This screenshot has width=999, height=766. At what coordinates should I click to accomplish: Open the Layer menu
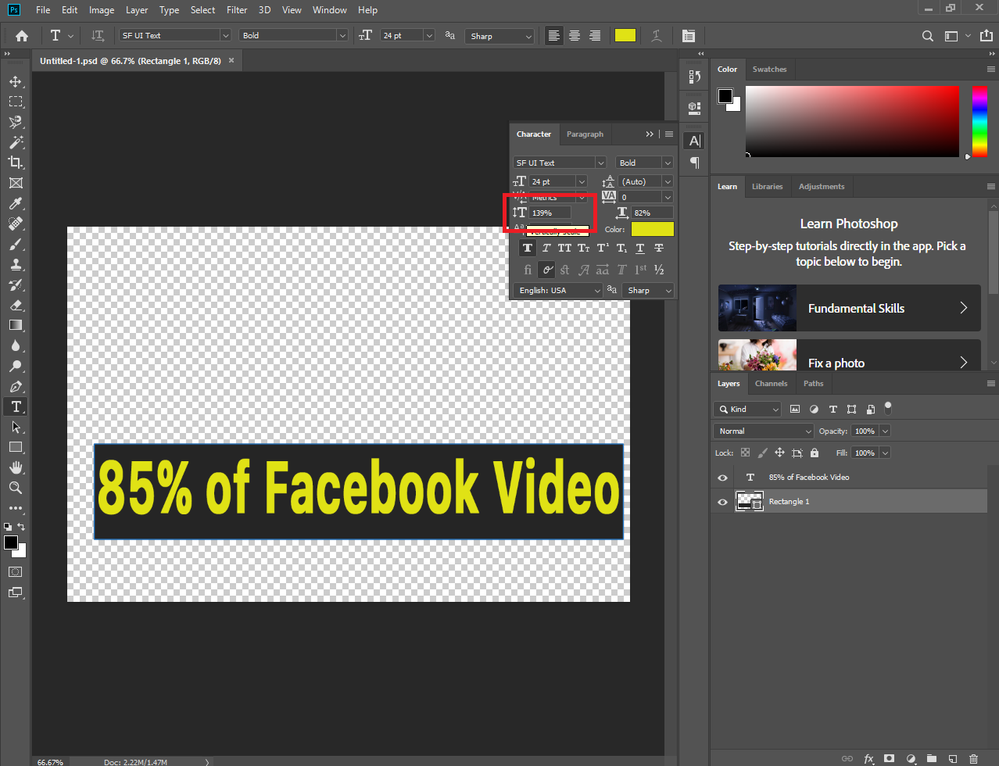click(x=136, y=10)
